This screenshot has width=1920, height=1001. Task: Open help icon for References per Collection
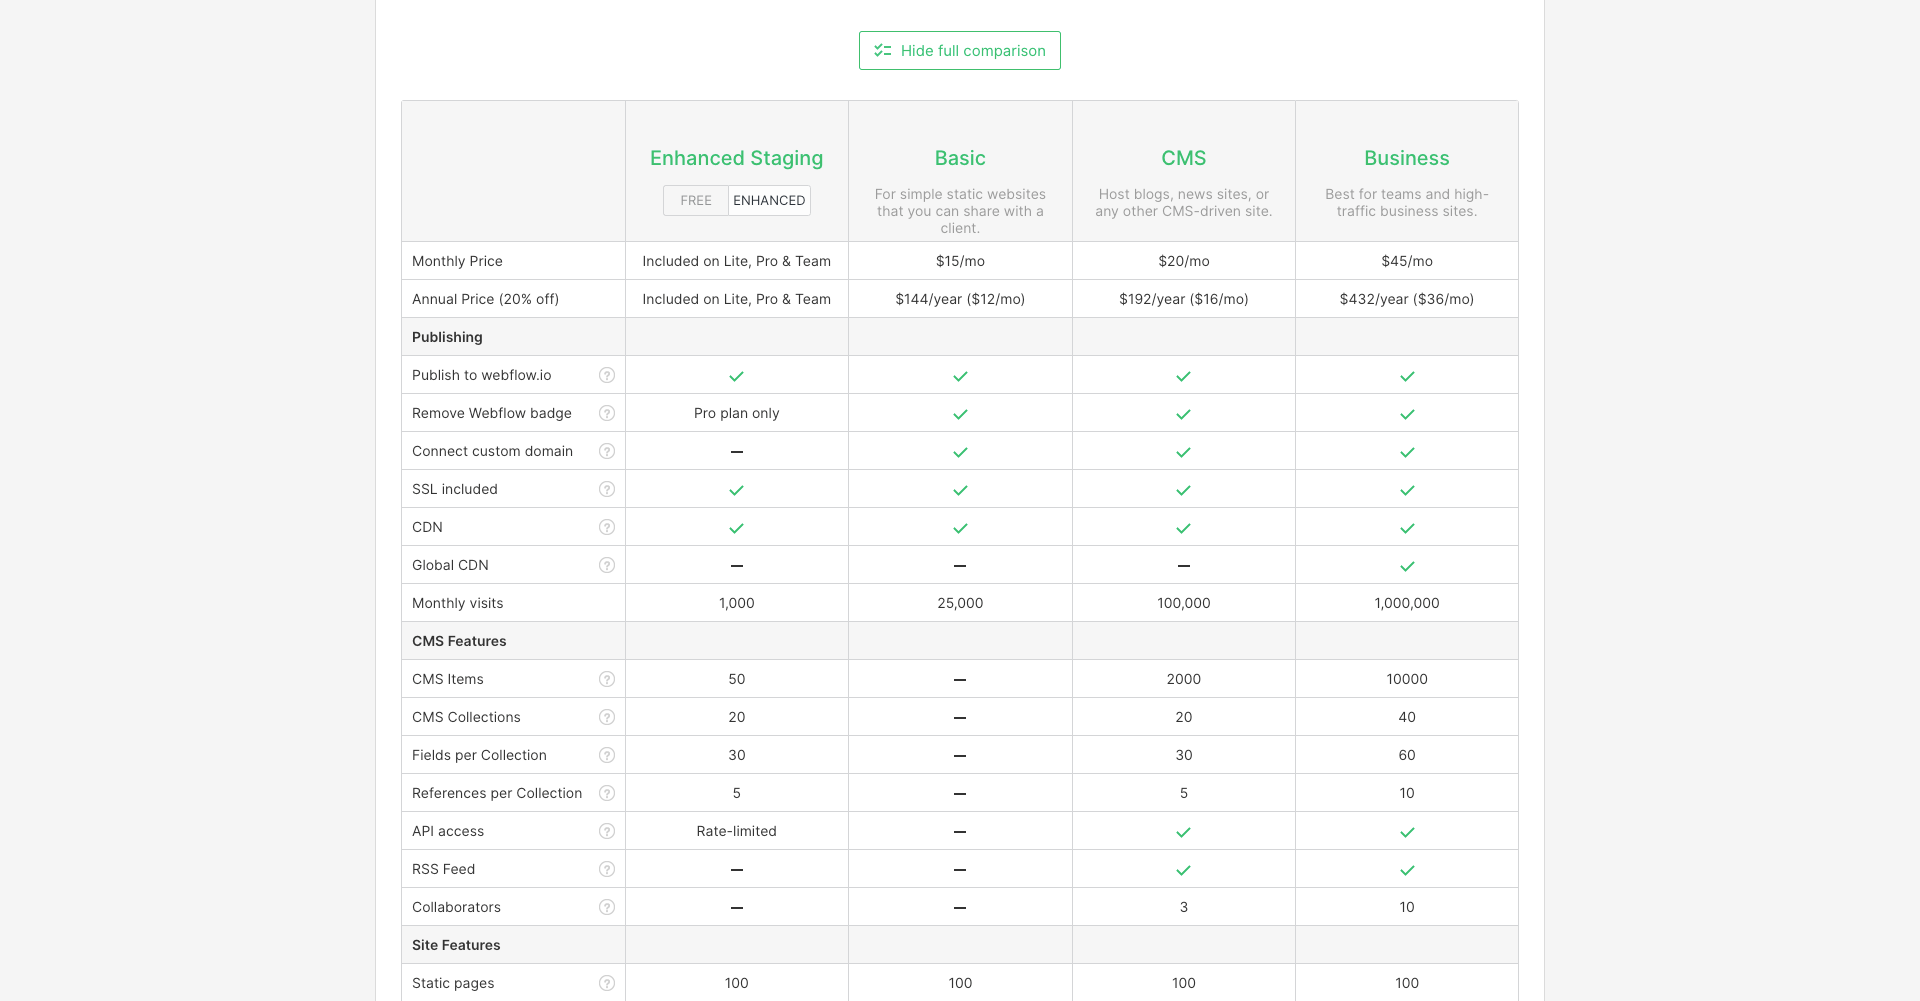click(607, 793)
